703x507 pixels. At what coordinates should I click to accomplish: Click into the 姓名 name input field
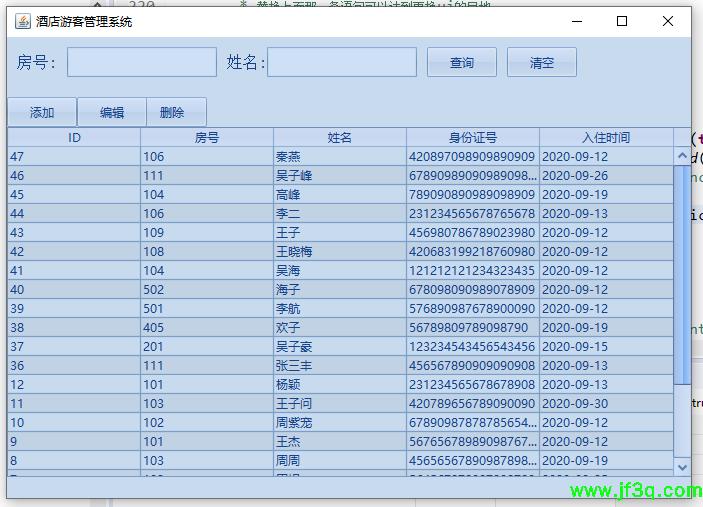tap(341, 63)
